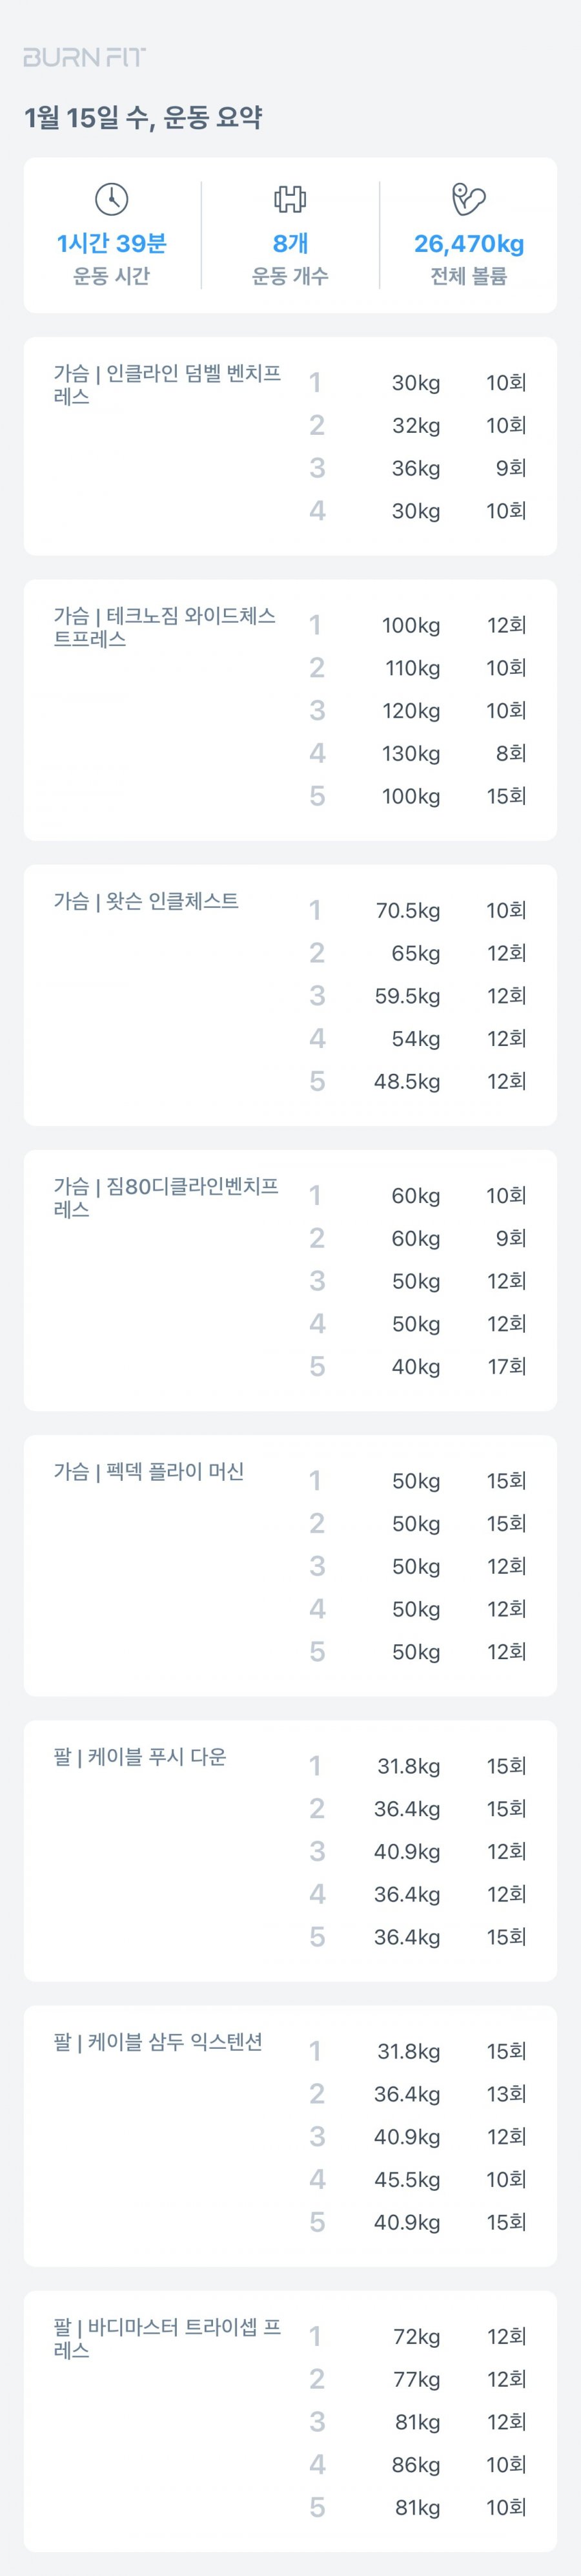The width and height of the screenshot is (581, 2576).
Task: Select the 26,470kg total volume value
Action: (469, 243)
